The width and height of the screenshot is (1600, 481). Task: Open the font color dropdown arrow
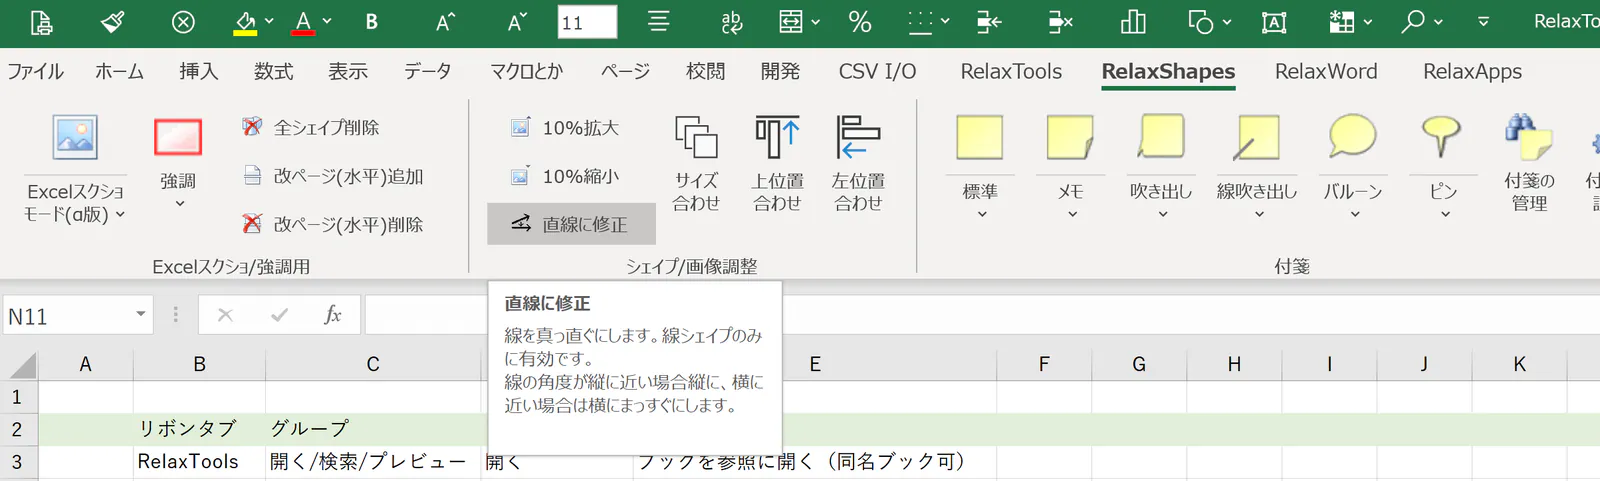coord(327,22)
